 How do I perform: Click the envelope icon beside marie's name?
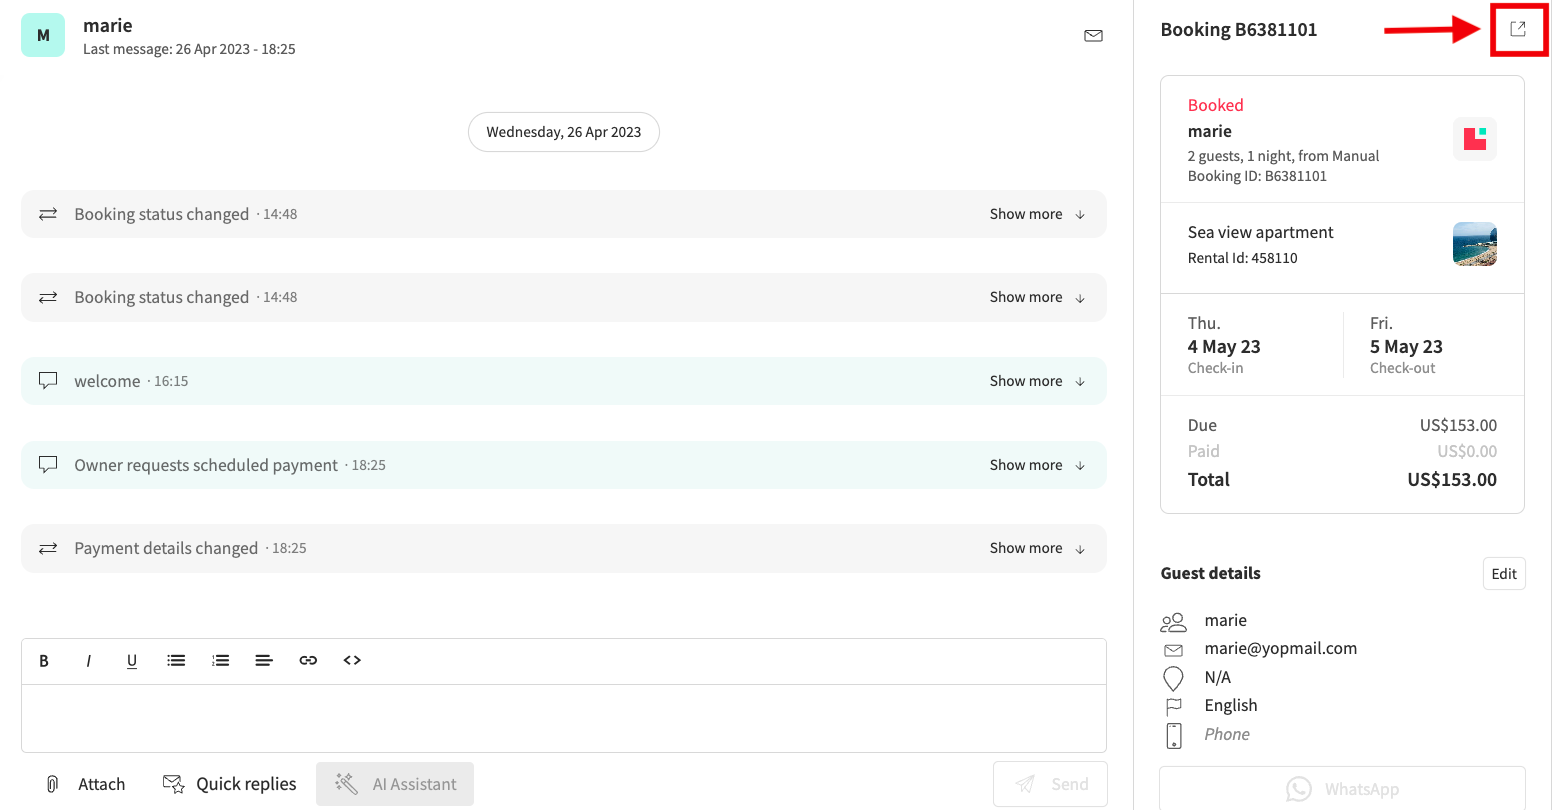click(x=1093, y=36)
